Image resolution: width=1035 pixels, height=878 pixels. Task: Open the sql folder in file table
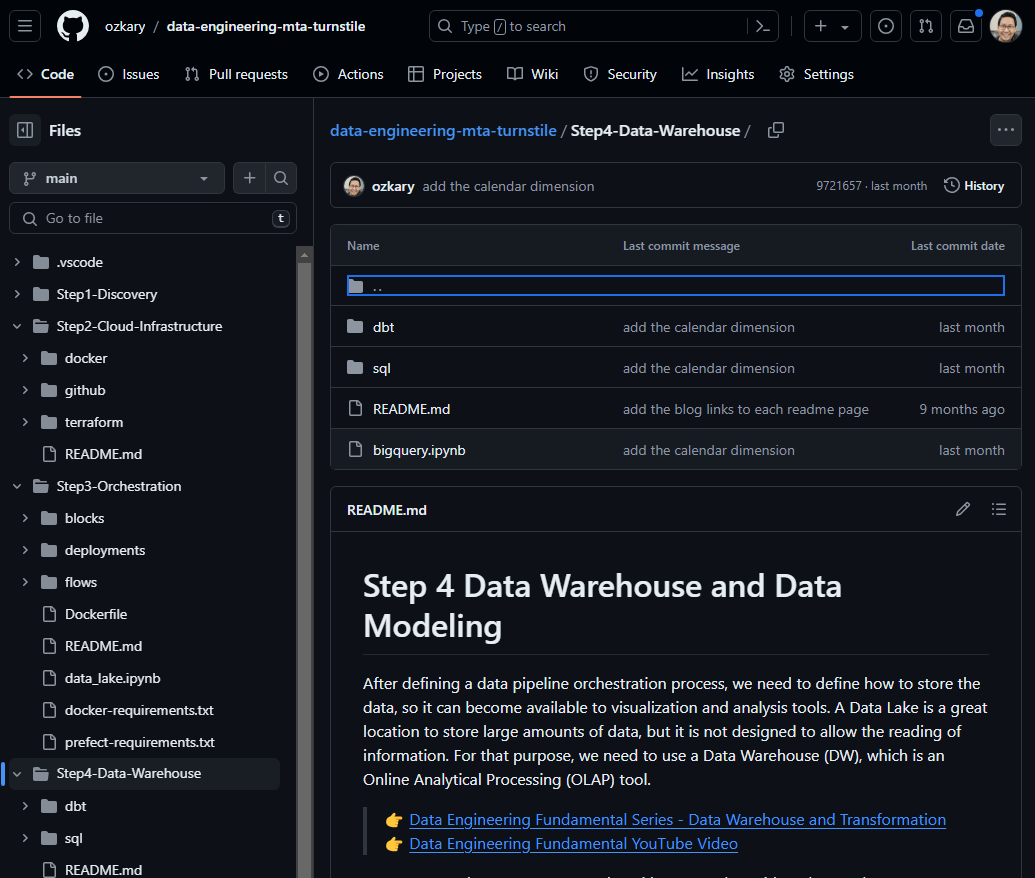(382, 368)
